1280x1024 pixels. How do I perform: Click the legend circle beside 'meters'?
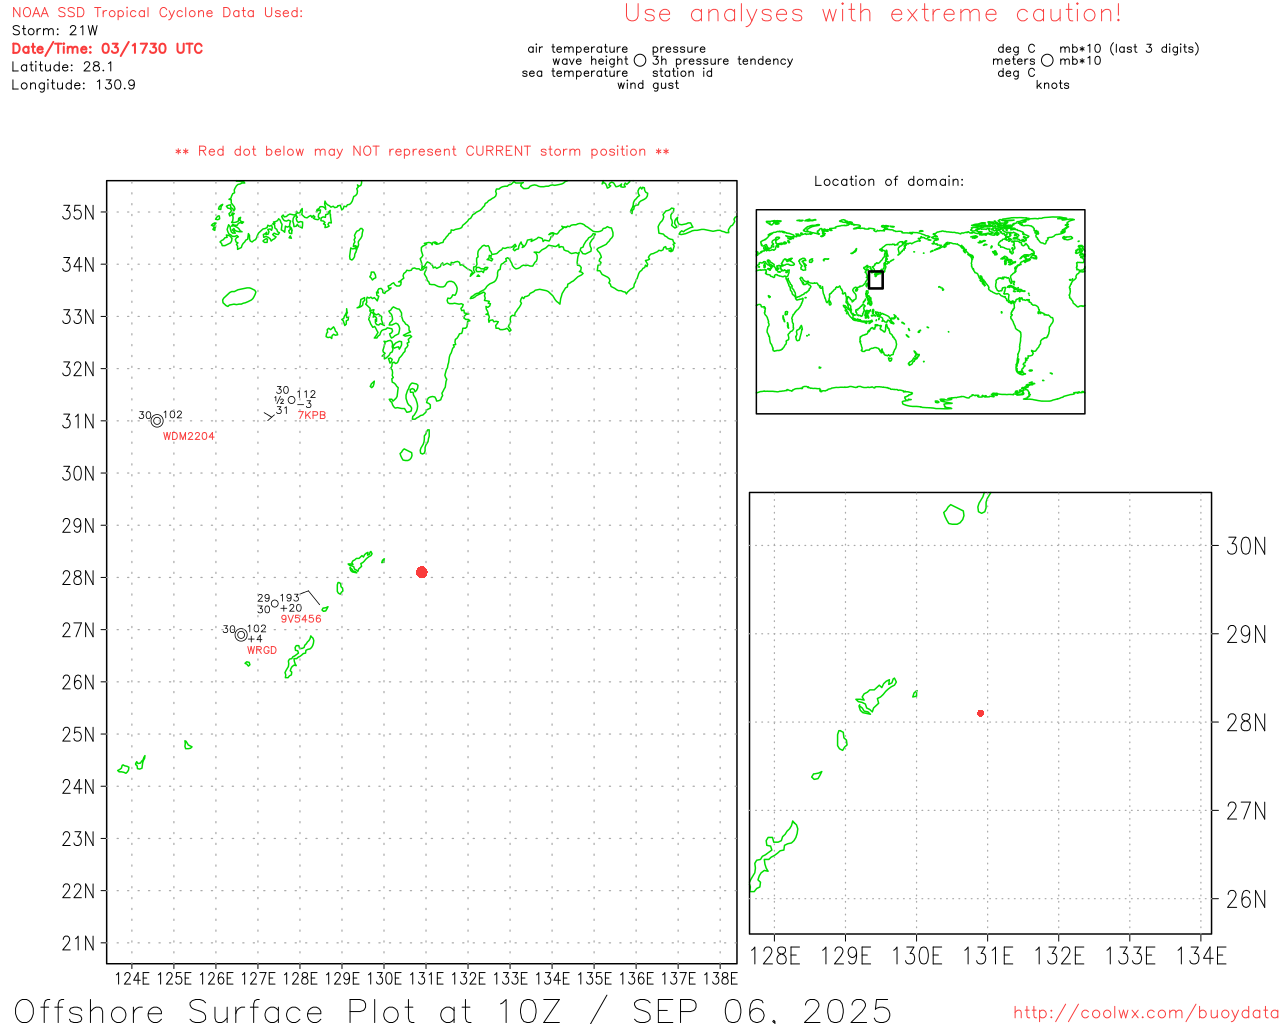coord(1047,60)
